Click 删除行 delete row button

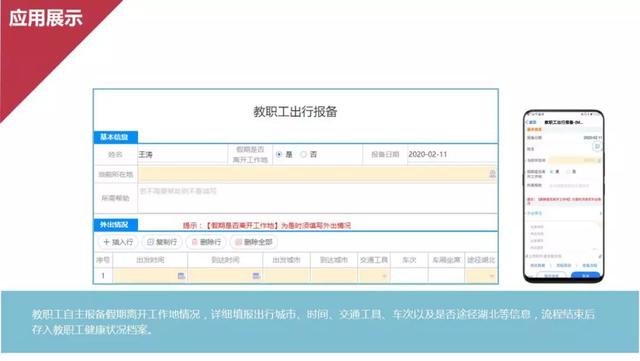pyautogui.click(x=206, y=242)
